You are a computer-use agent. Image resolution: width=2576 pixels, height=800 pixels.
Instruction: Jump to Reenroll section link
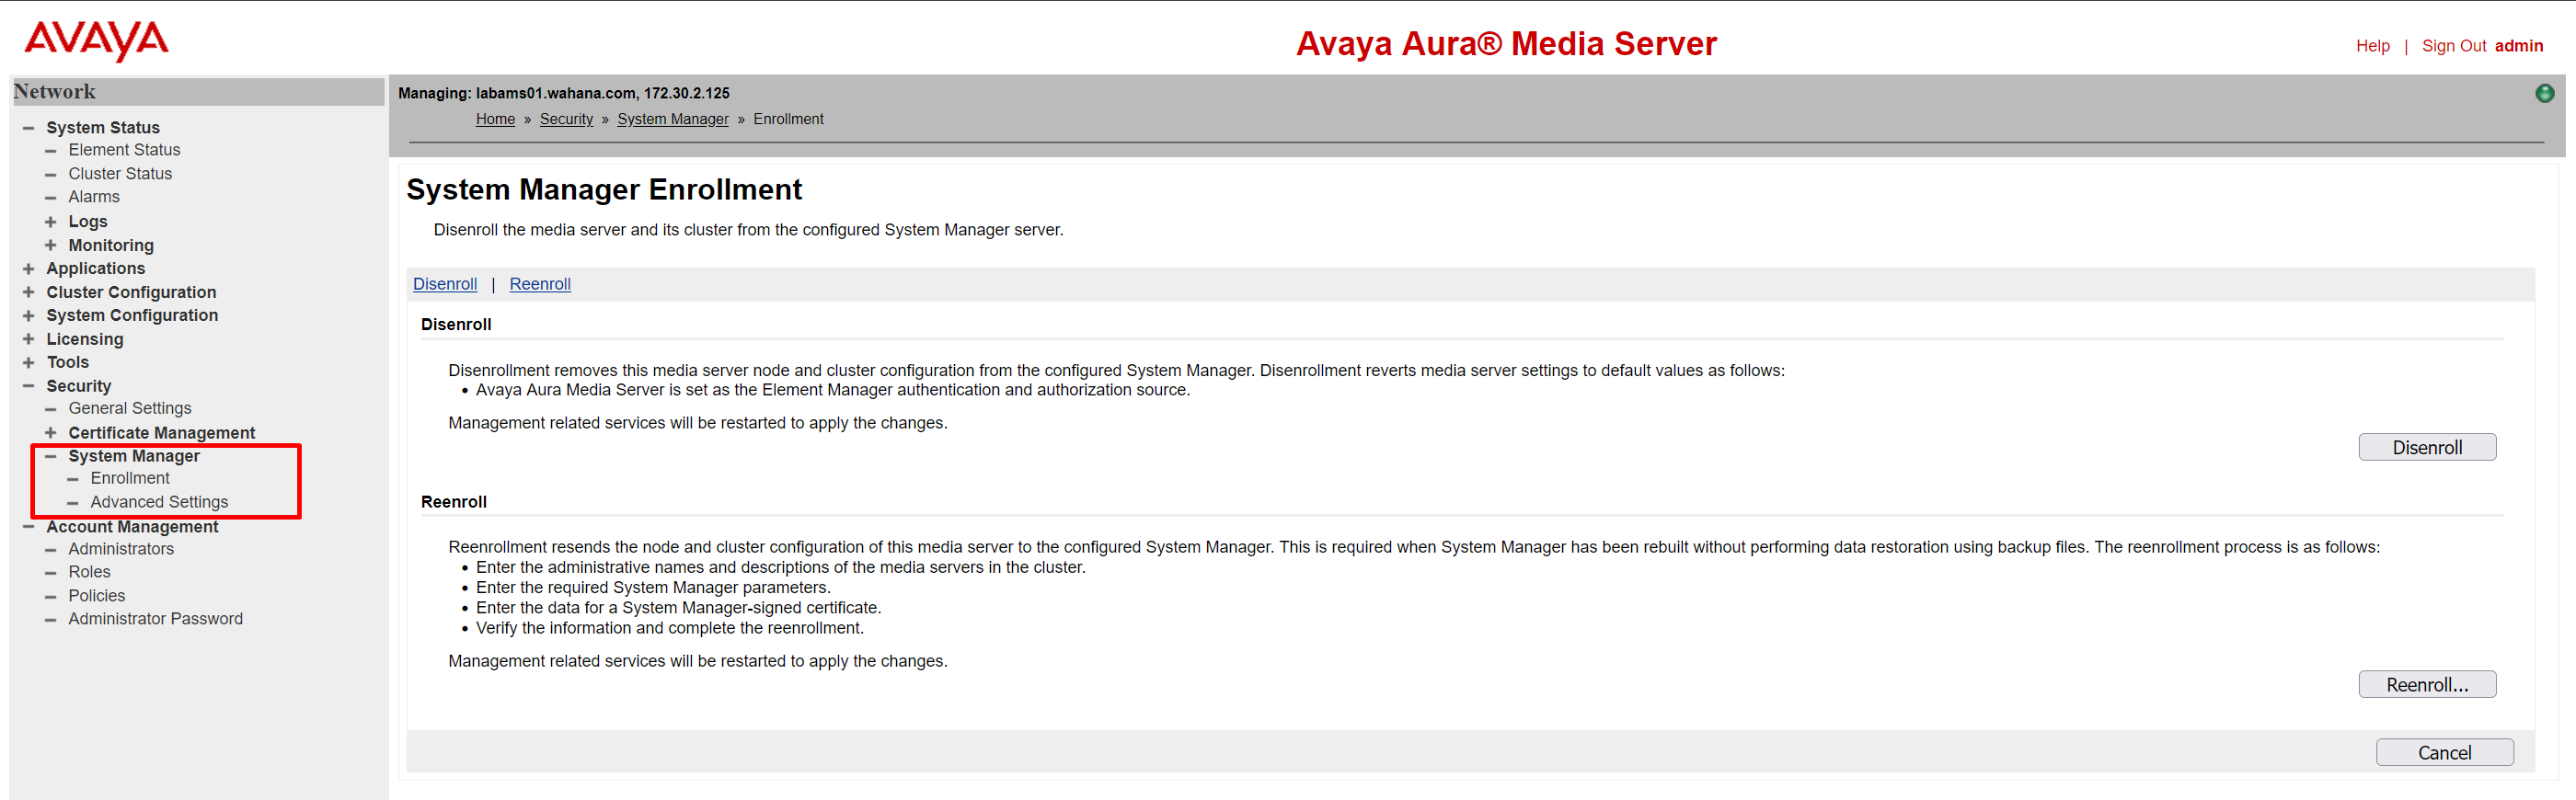(x=540, y=284)
